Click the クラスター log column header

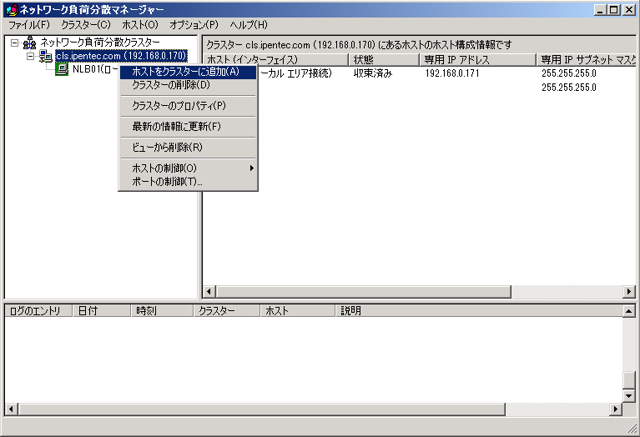click(227, 311)
